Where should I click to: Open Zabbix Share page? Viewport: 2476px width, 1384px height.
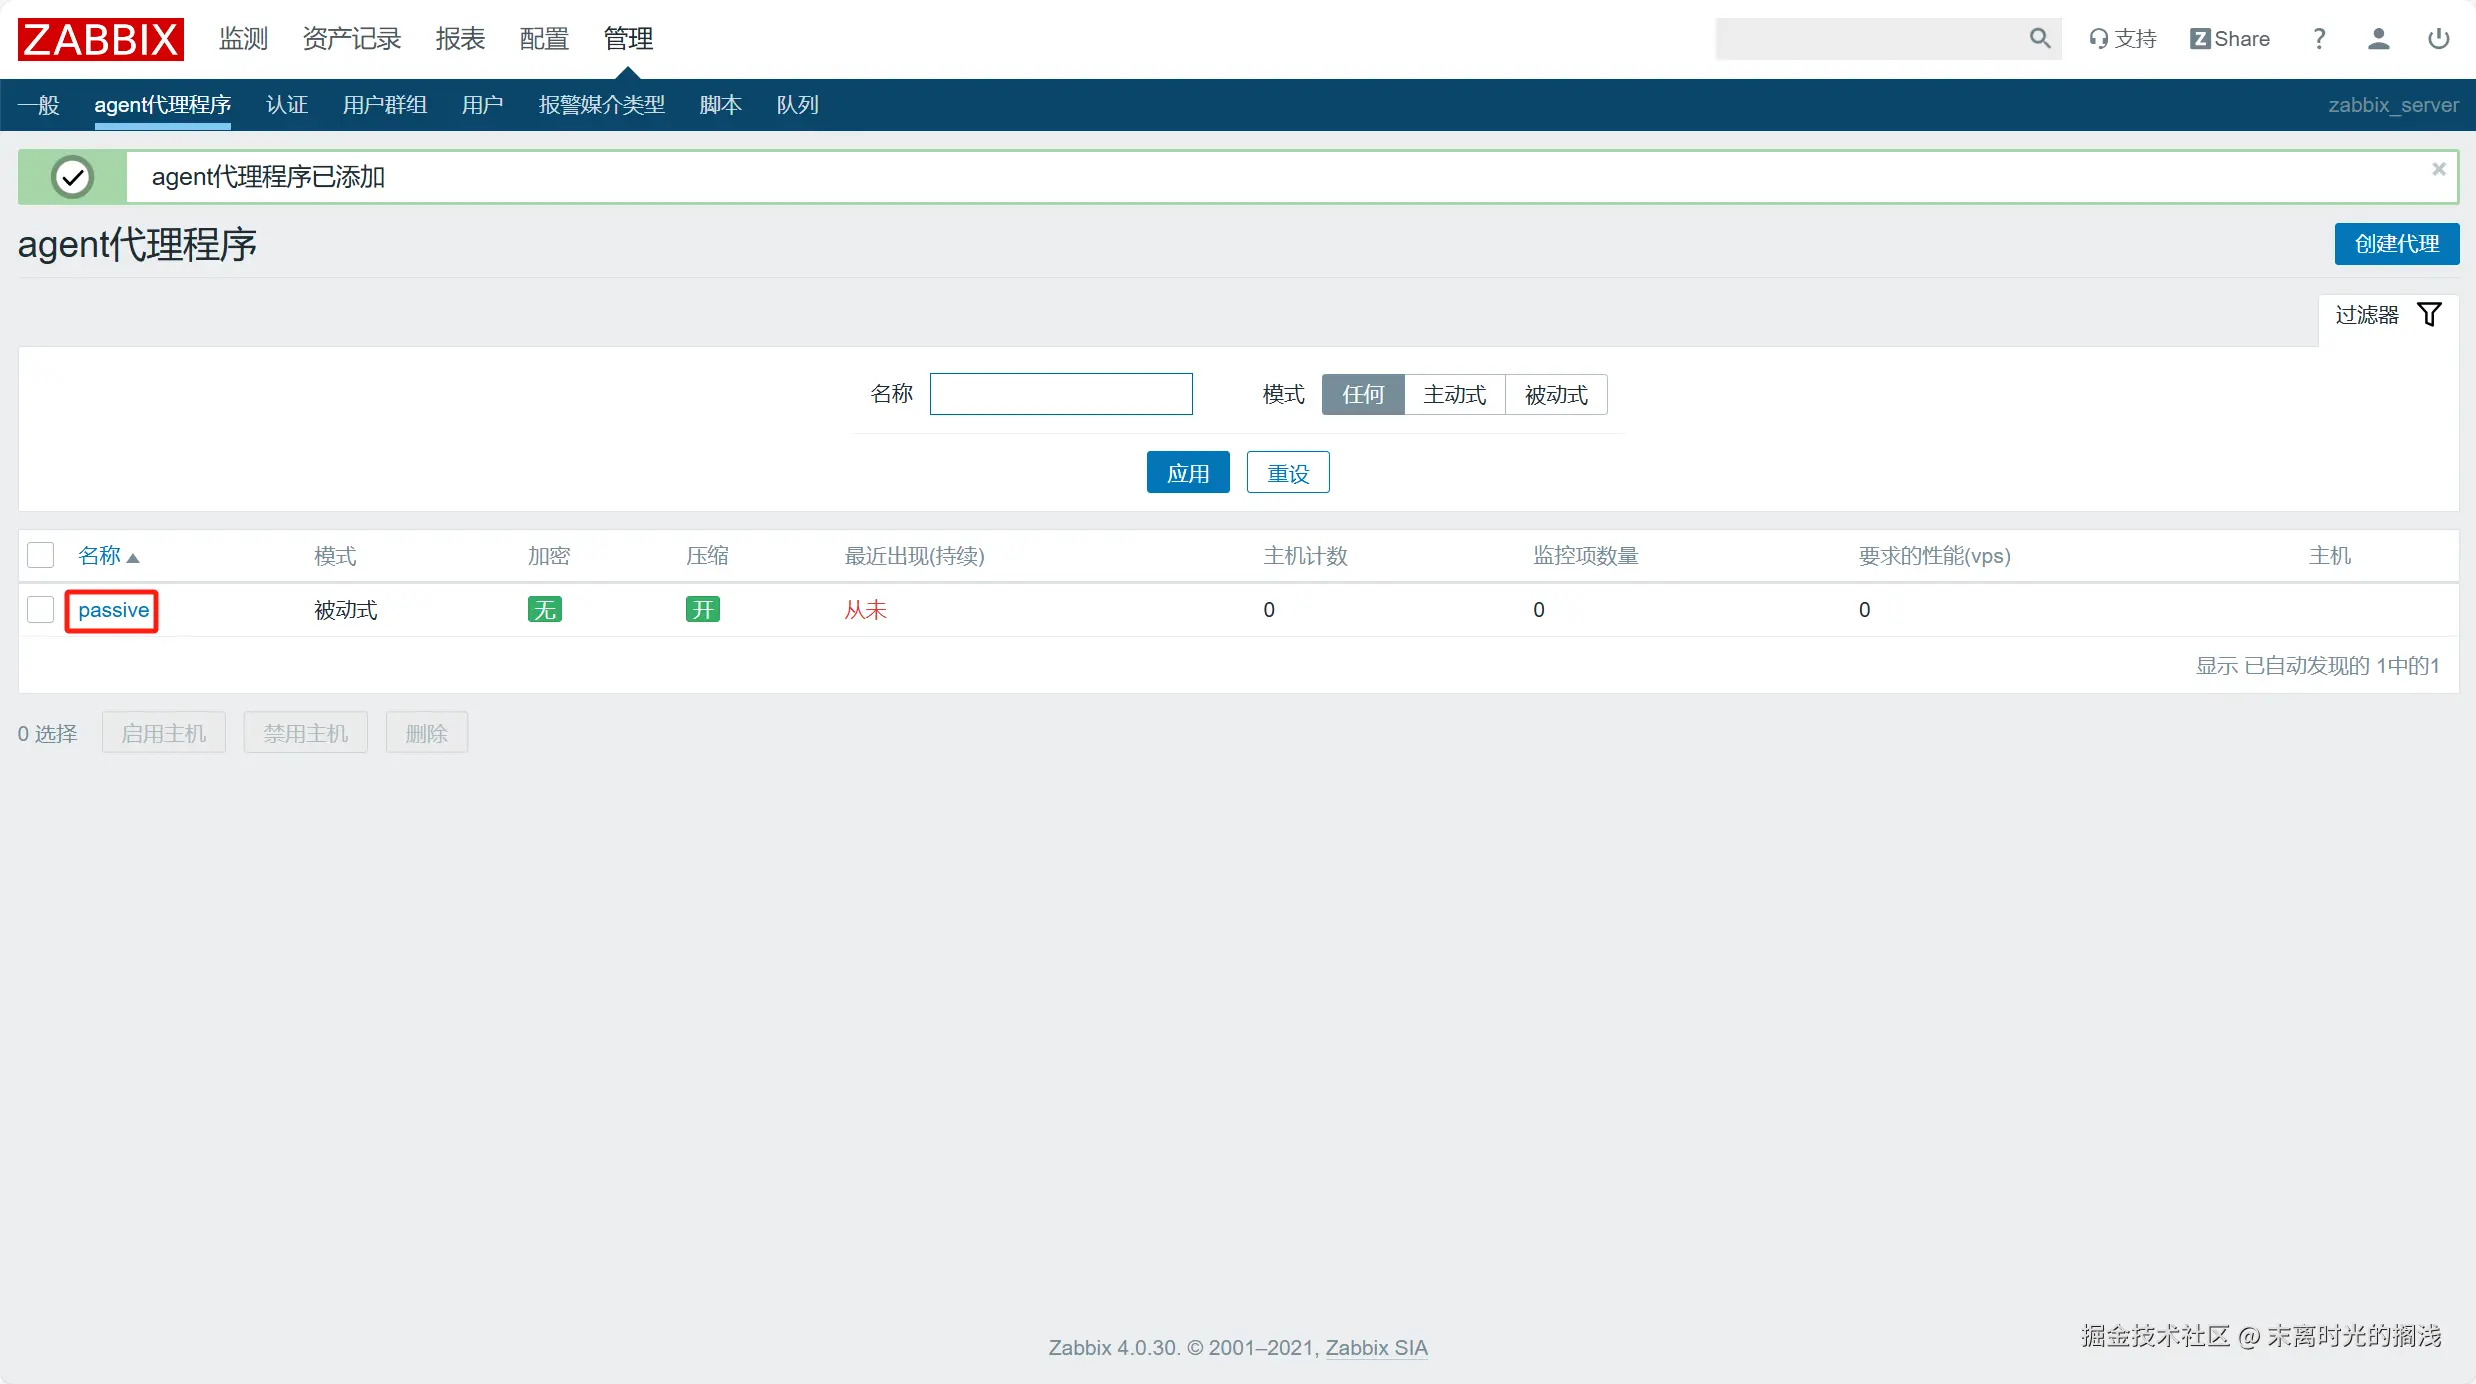tap(2229, 39)
